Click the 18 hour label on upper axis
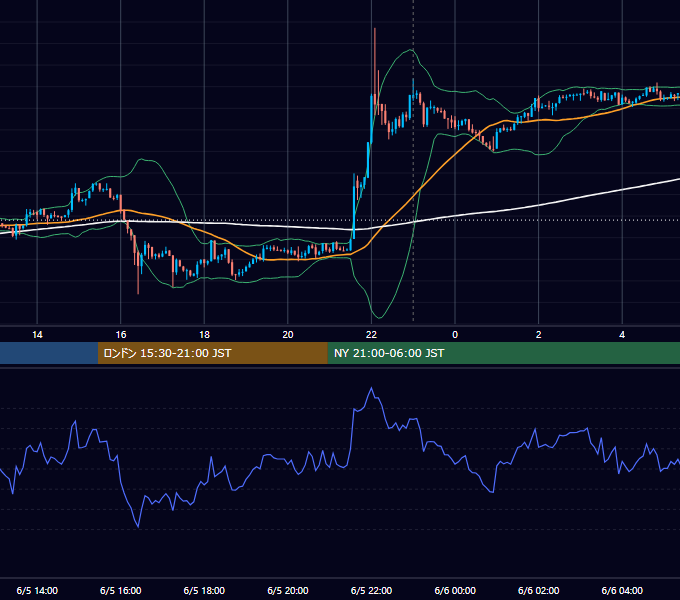Image resolution: width=680 pixels, height=600 pixels. [x=204, y=335]
